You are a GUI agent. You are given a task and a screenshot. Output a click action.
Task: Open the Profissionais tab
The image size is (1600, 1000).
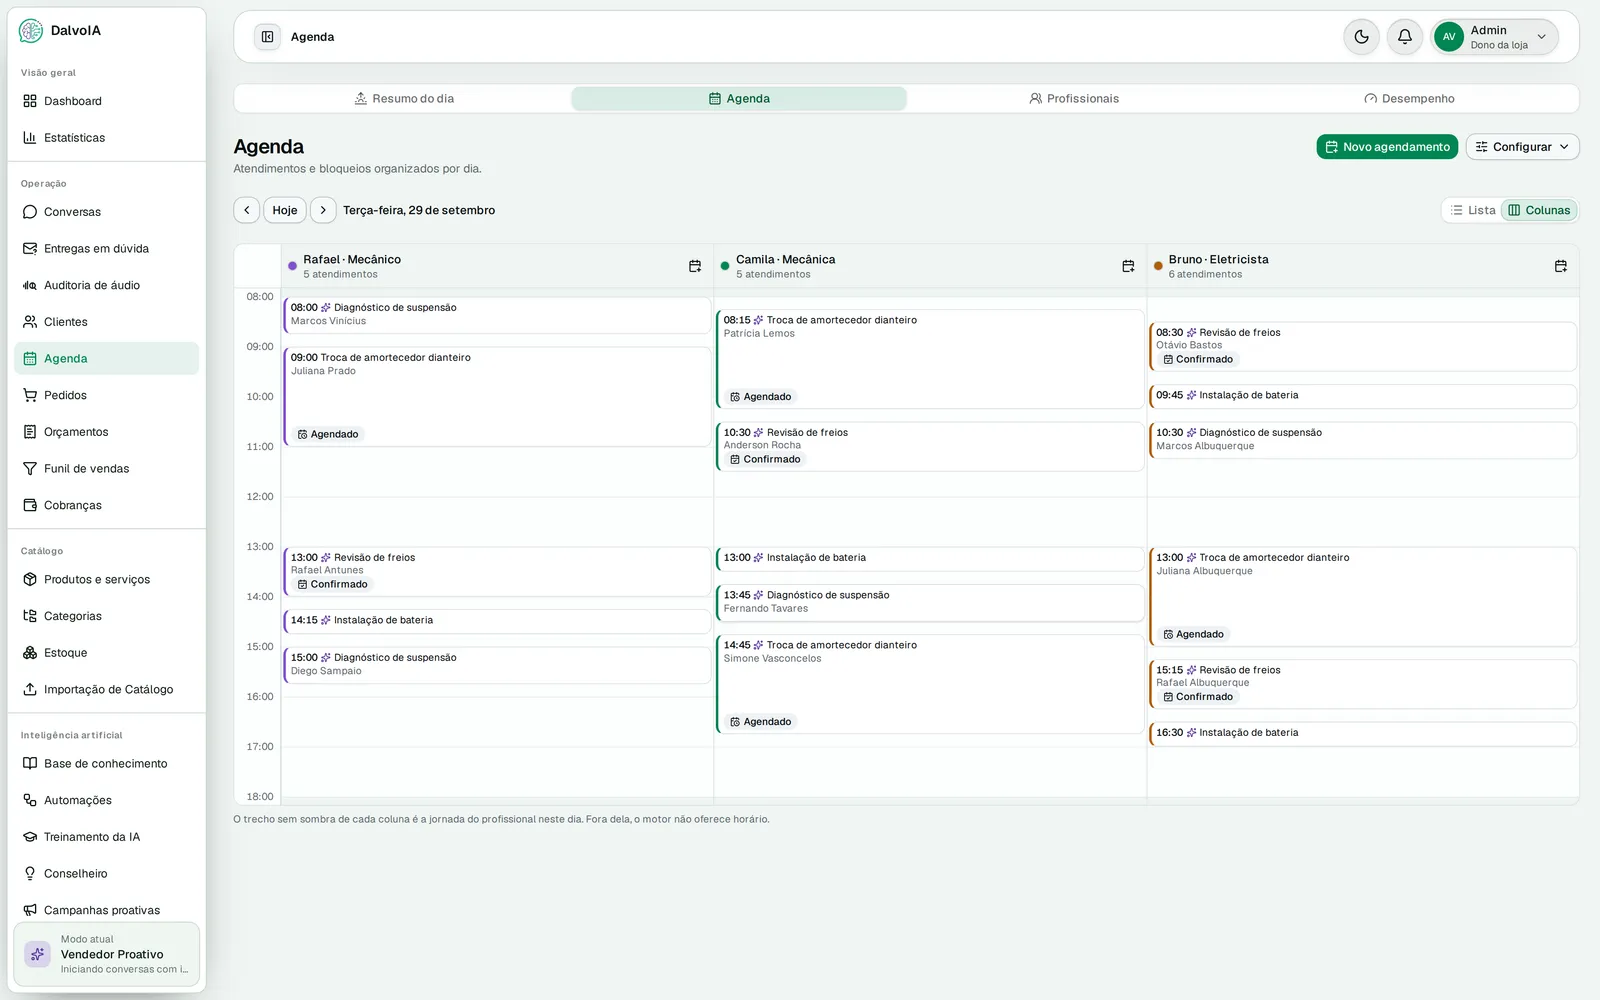click(1074, 99)
